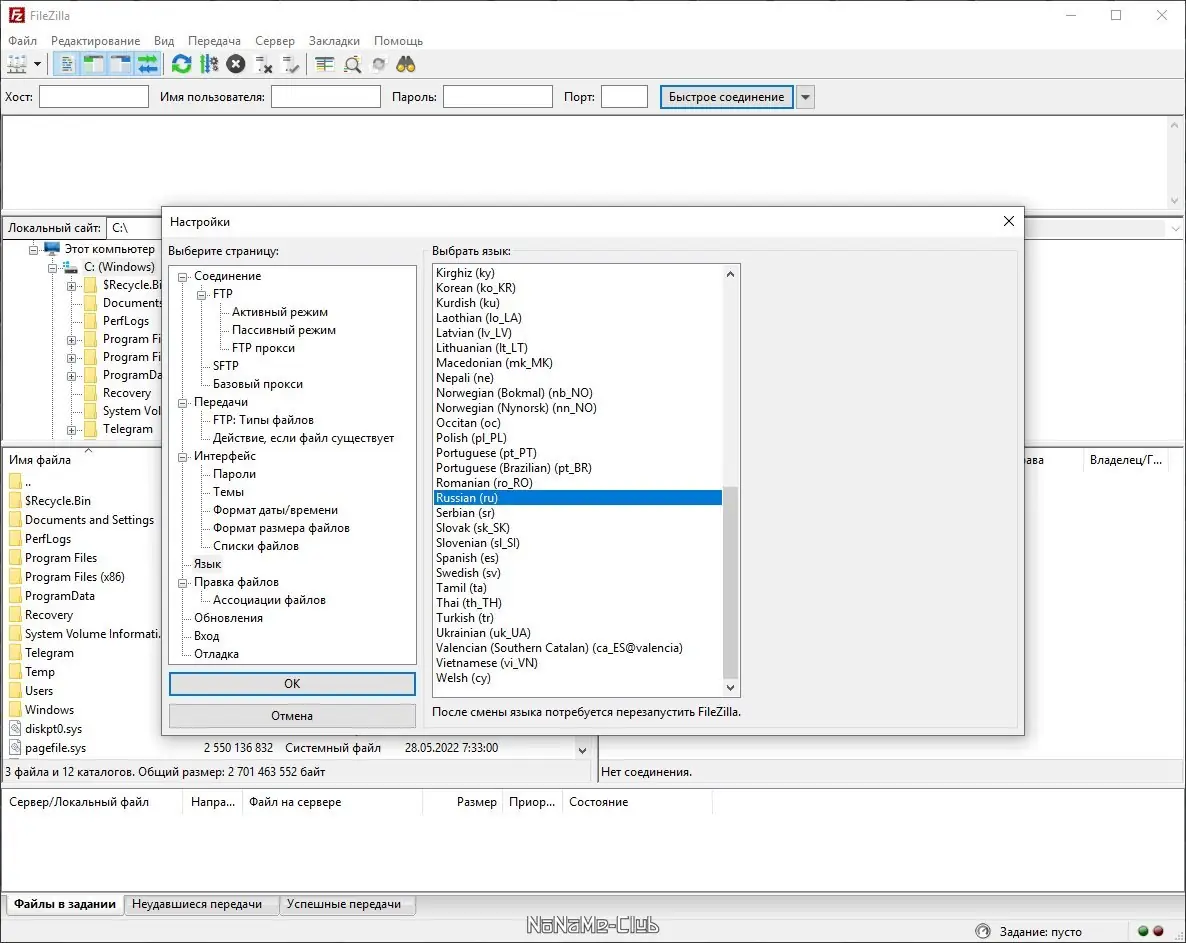Click the green refresh file lists icon
Screen dimensions: 1186x943
coord(182,65)
